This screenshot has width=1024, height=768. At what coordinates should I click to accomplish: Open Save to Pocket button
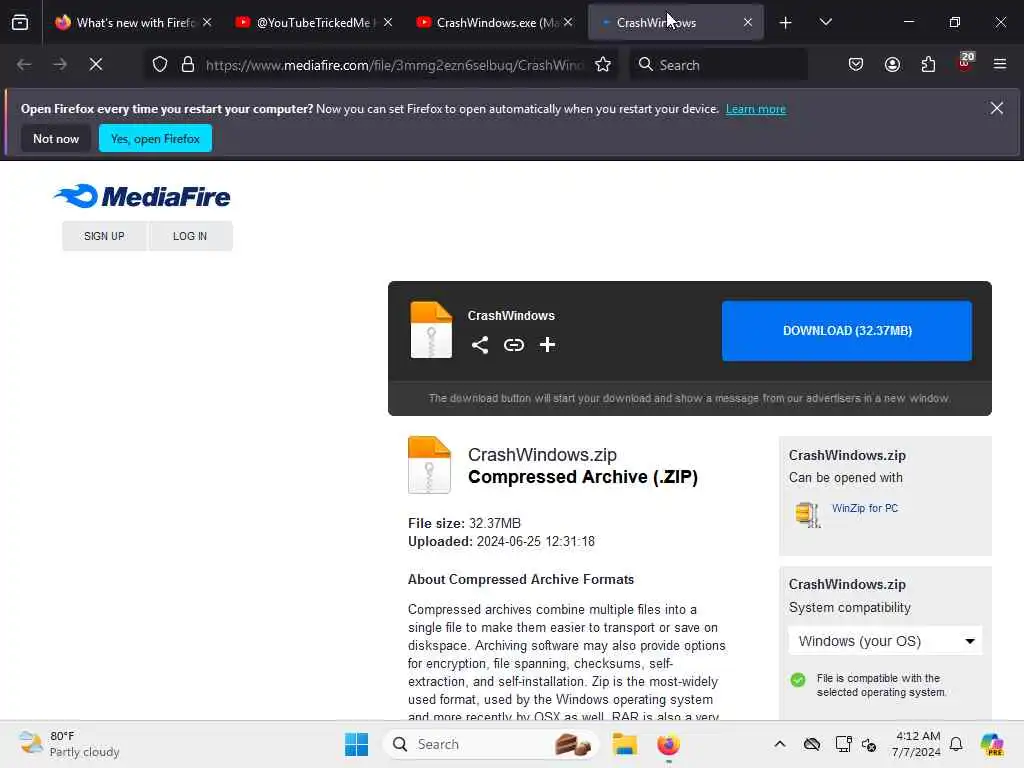tap(856, 65)
